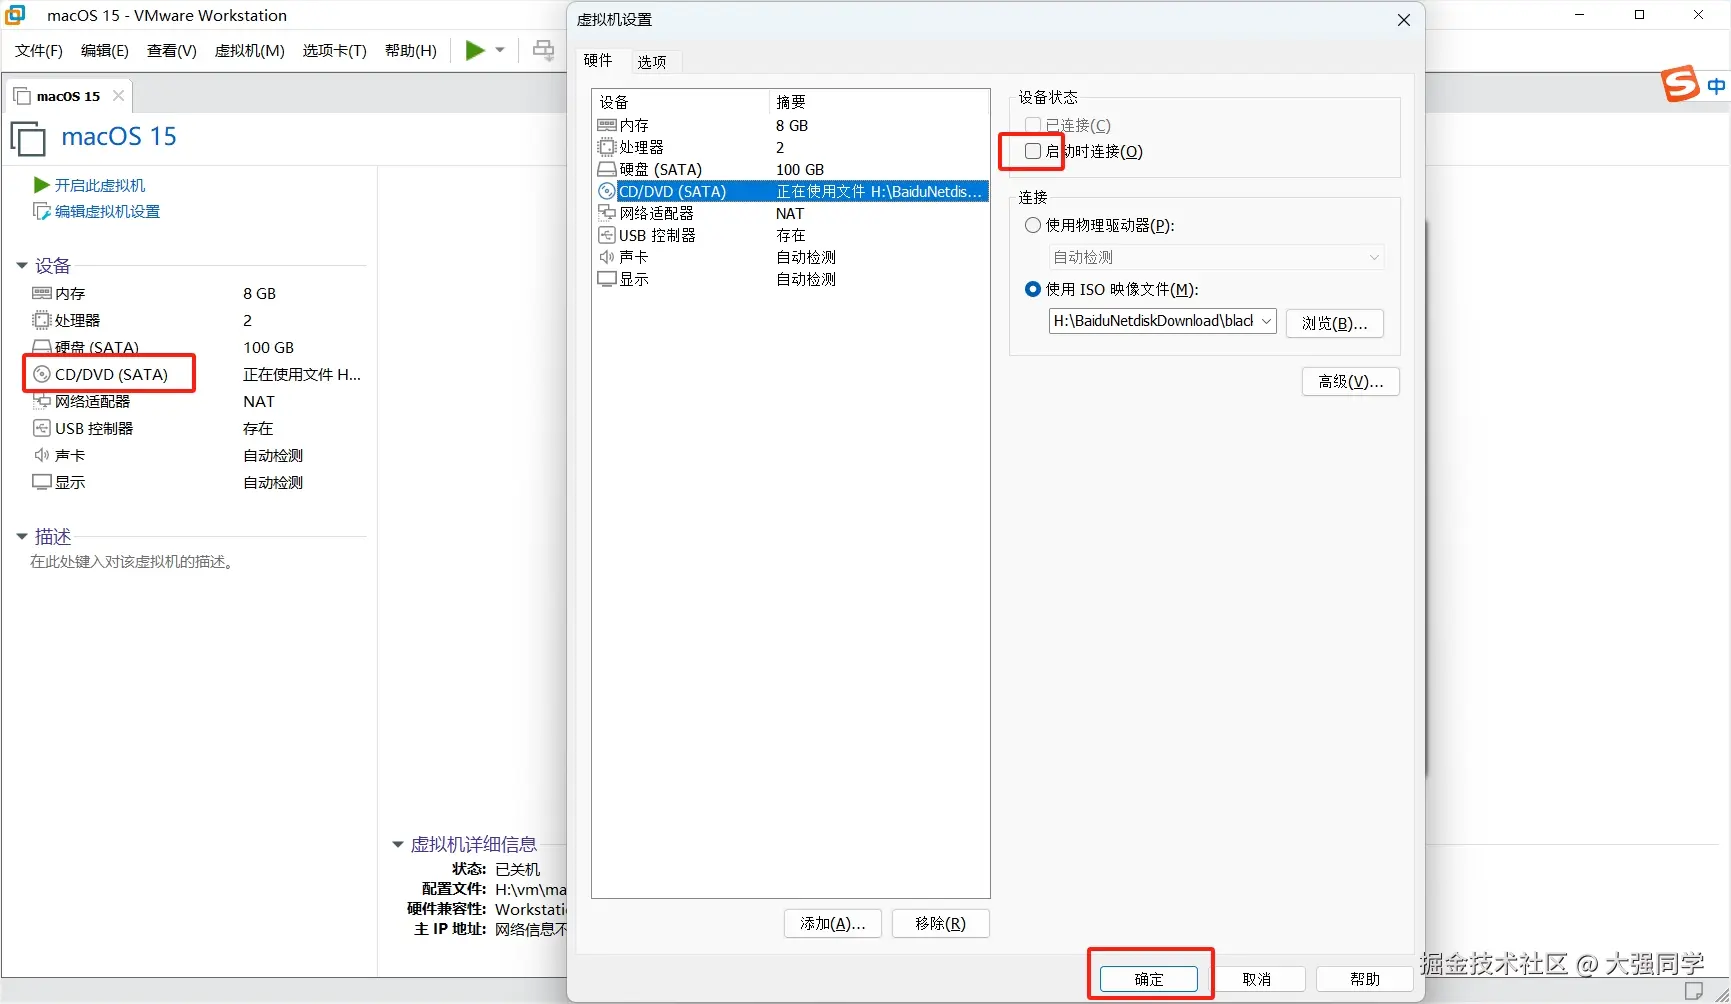Image resolution: width=1731 pixels, height=1004 pixels.
Task: Click NAT value in main window panel
Action: pyautogui.click(x=259, y=401)
